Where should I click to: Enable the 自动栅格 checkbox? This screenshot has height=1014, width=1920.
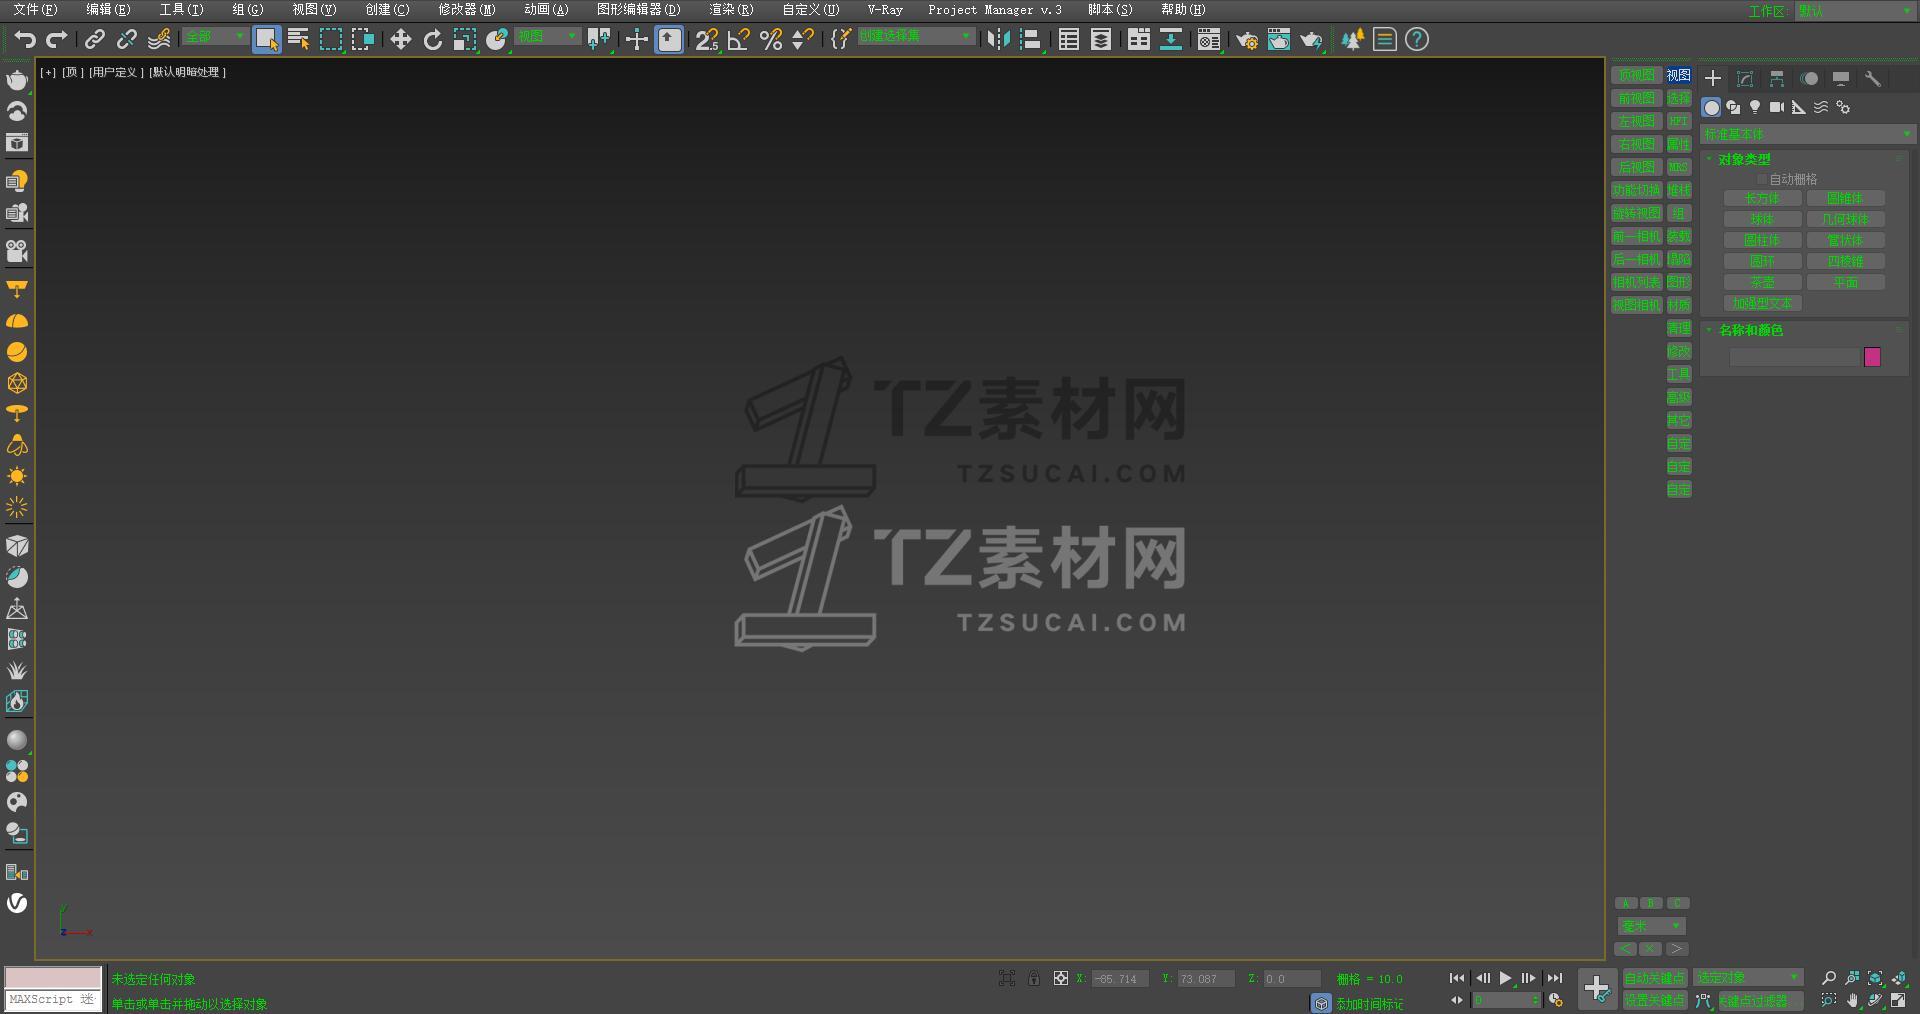pos(1762,180)
